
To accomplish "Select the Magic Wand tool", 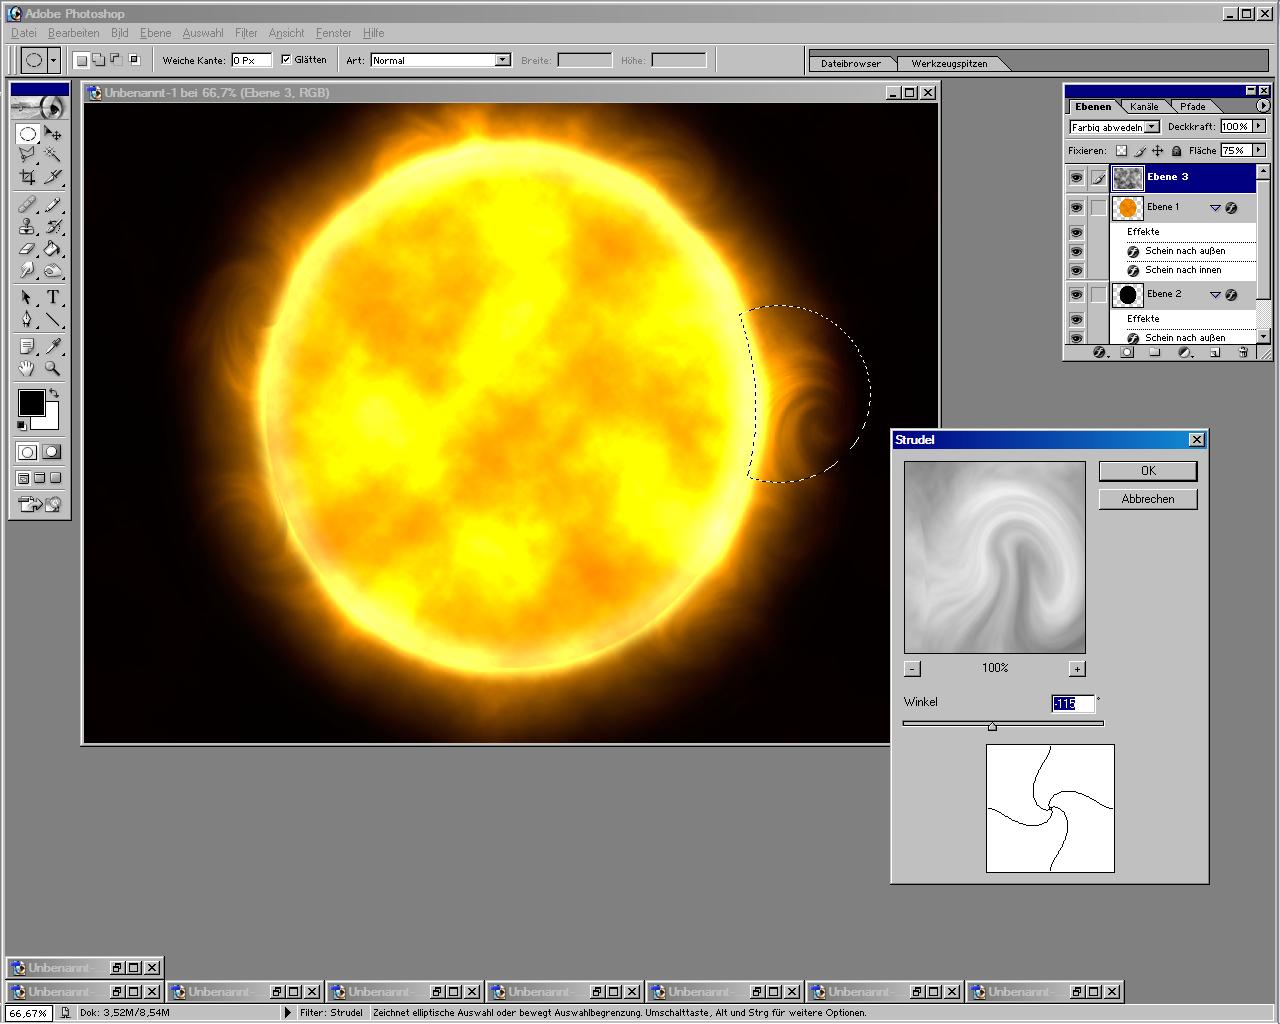I will coord(53,155).
